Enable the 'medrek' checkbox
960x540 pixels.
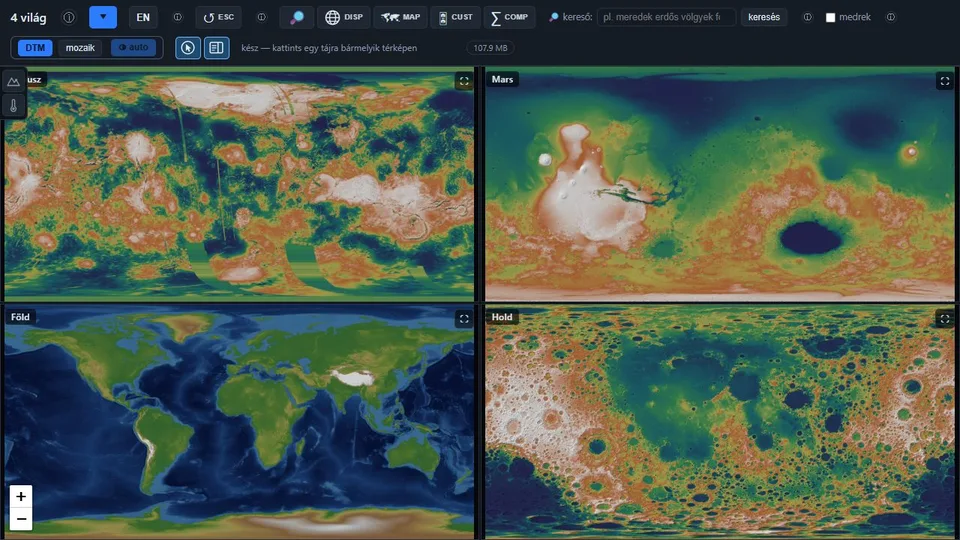(x=830, y=17)
